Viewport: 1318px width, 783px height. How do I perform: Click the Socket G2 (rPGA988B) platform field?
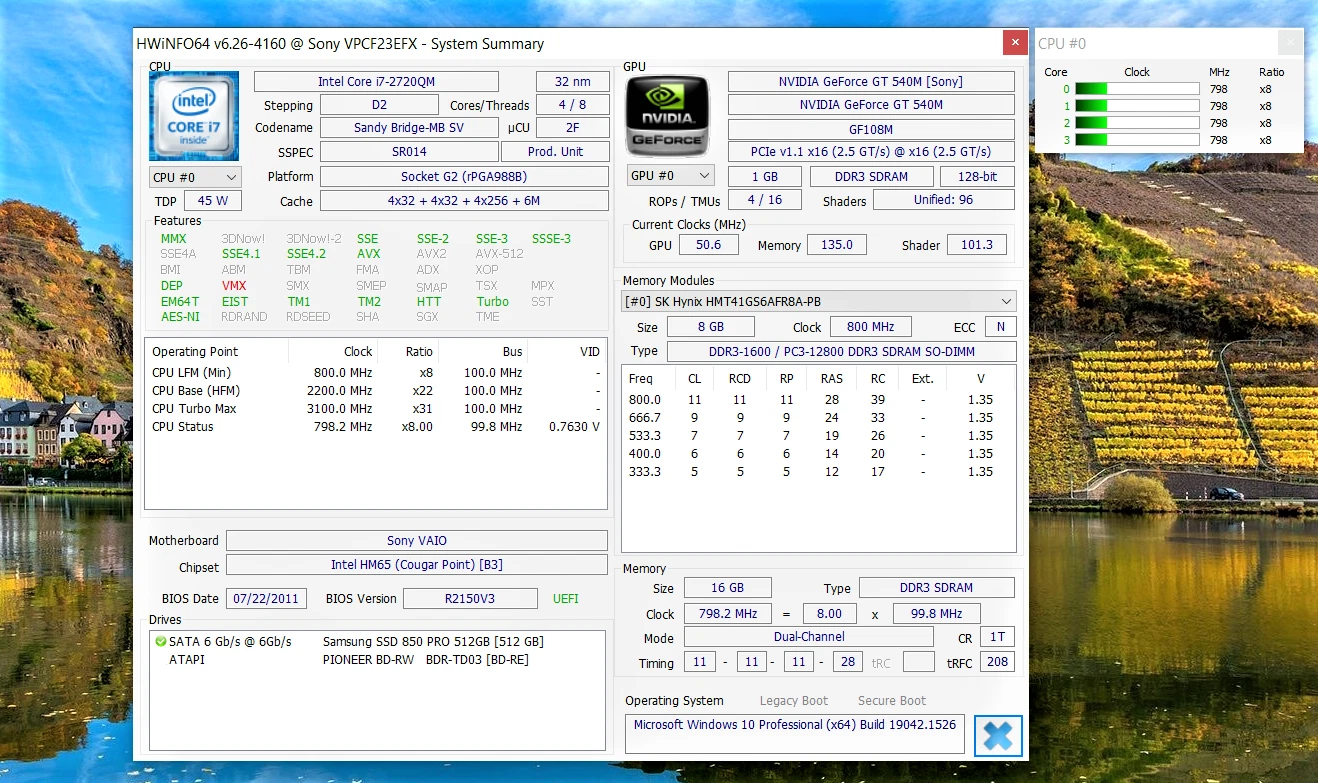point(464,177)
